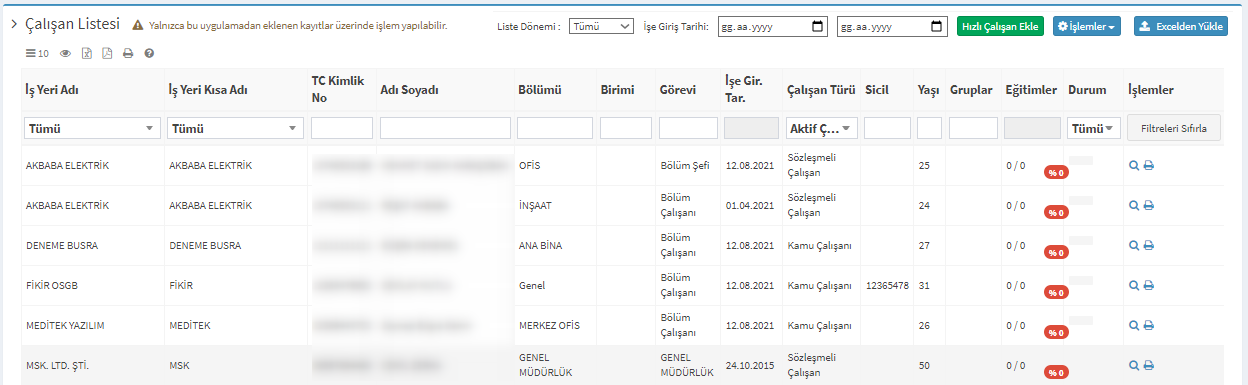Open the Çalışan Türü filter showing Aktif Ç…
This screenshot has width=1248, height=385.
pyautogui.click(x=822, y=128)
